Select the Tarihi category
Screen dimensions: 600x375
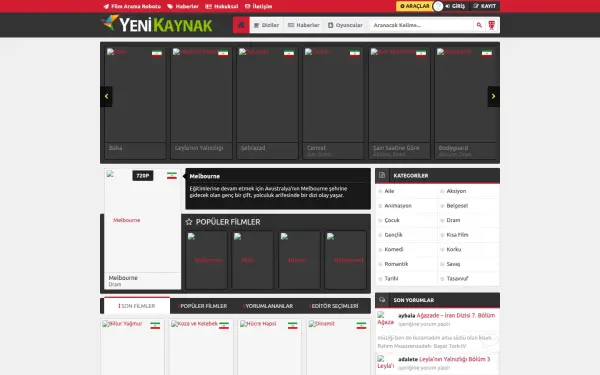[x=391, y=279]
